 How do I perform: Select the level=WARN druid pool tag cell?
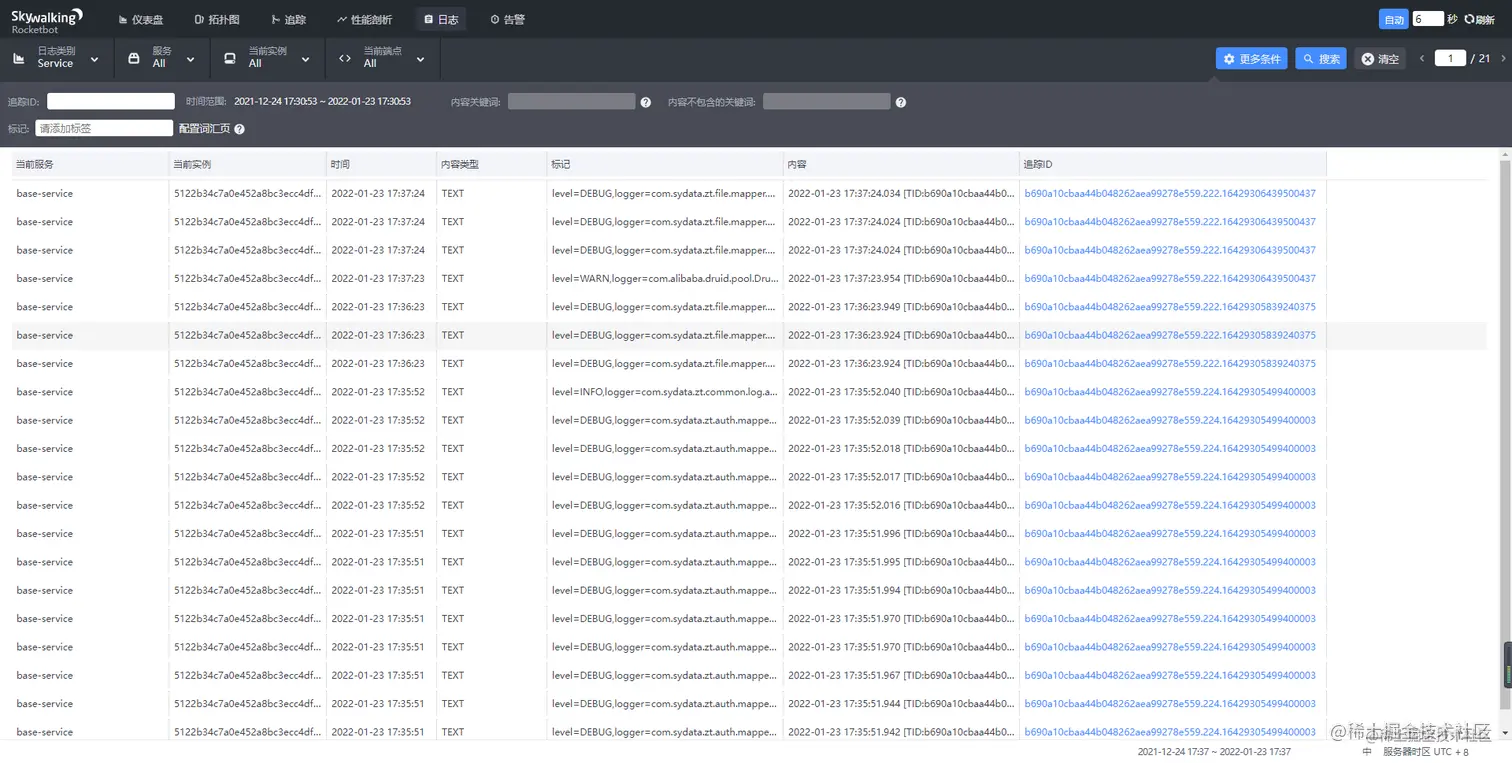(x=664, y=279)
